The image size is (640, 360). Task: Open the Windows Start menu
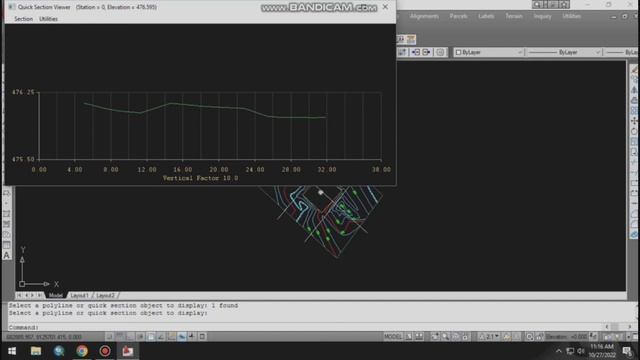point(12,351)
